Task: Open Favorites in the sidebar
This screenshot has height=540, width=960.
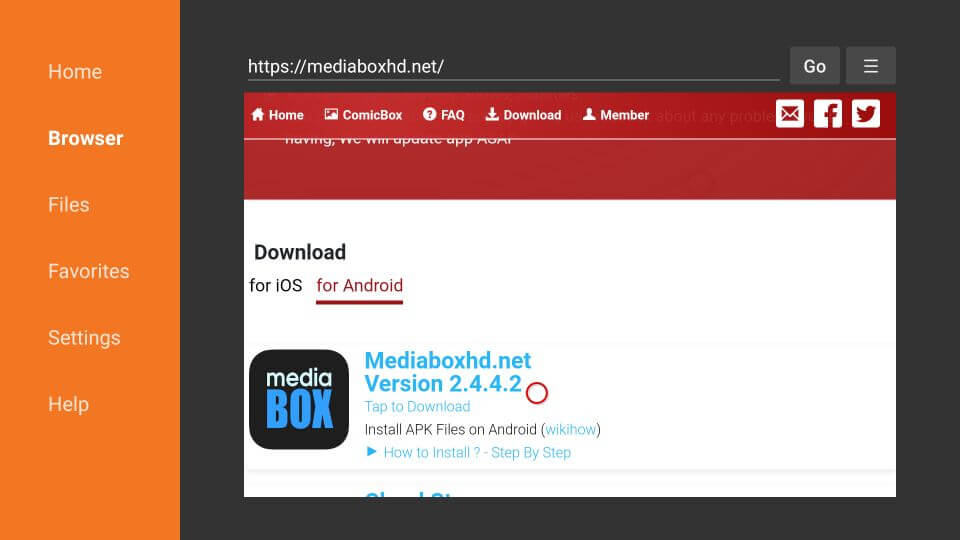Action: coord(89,271)
